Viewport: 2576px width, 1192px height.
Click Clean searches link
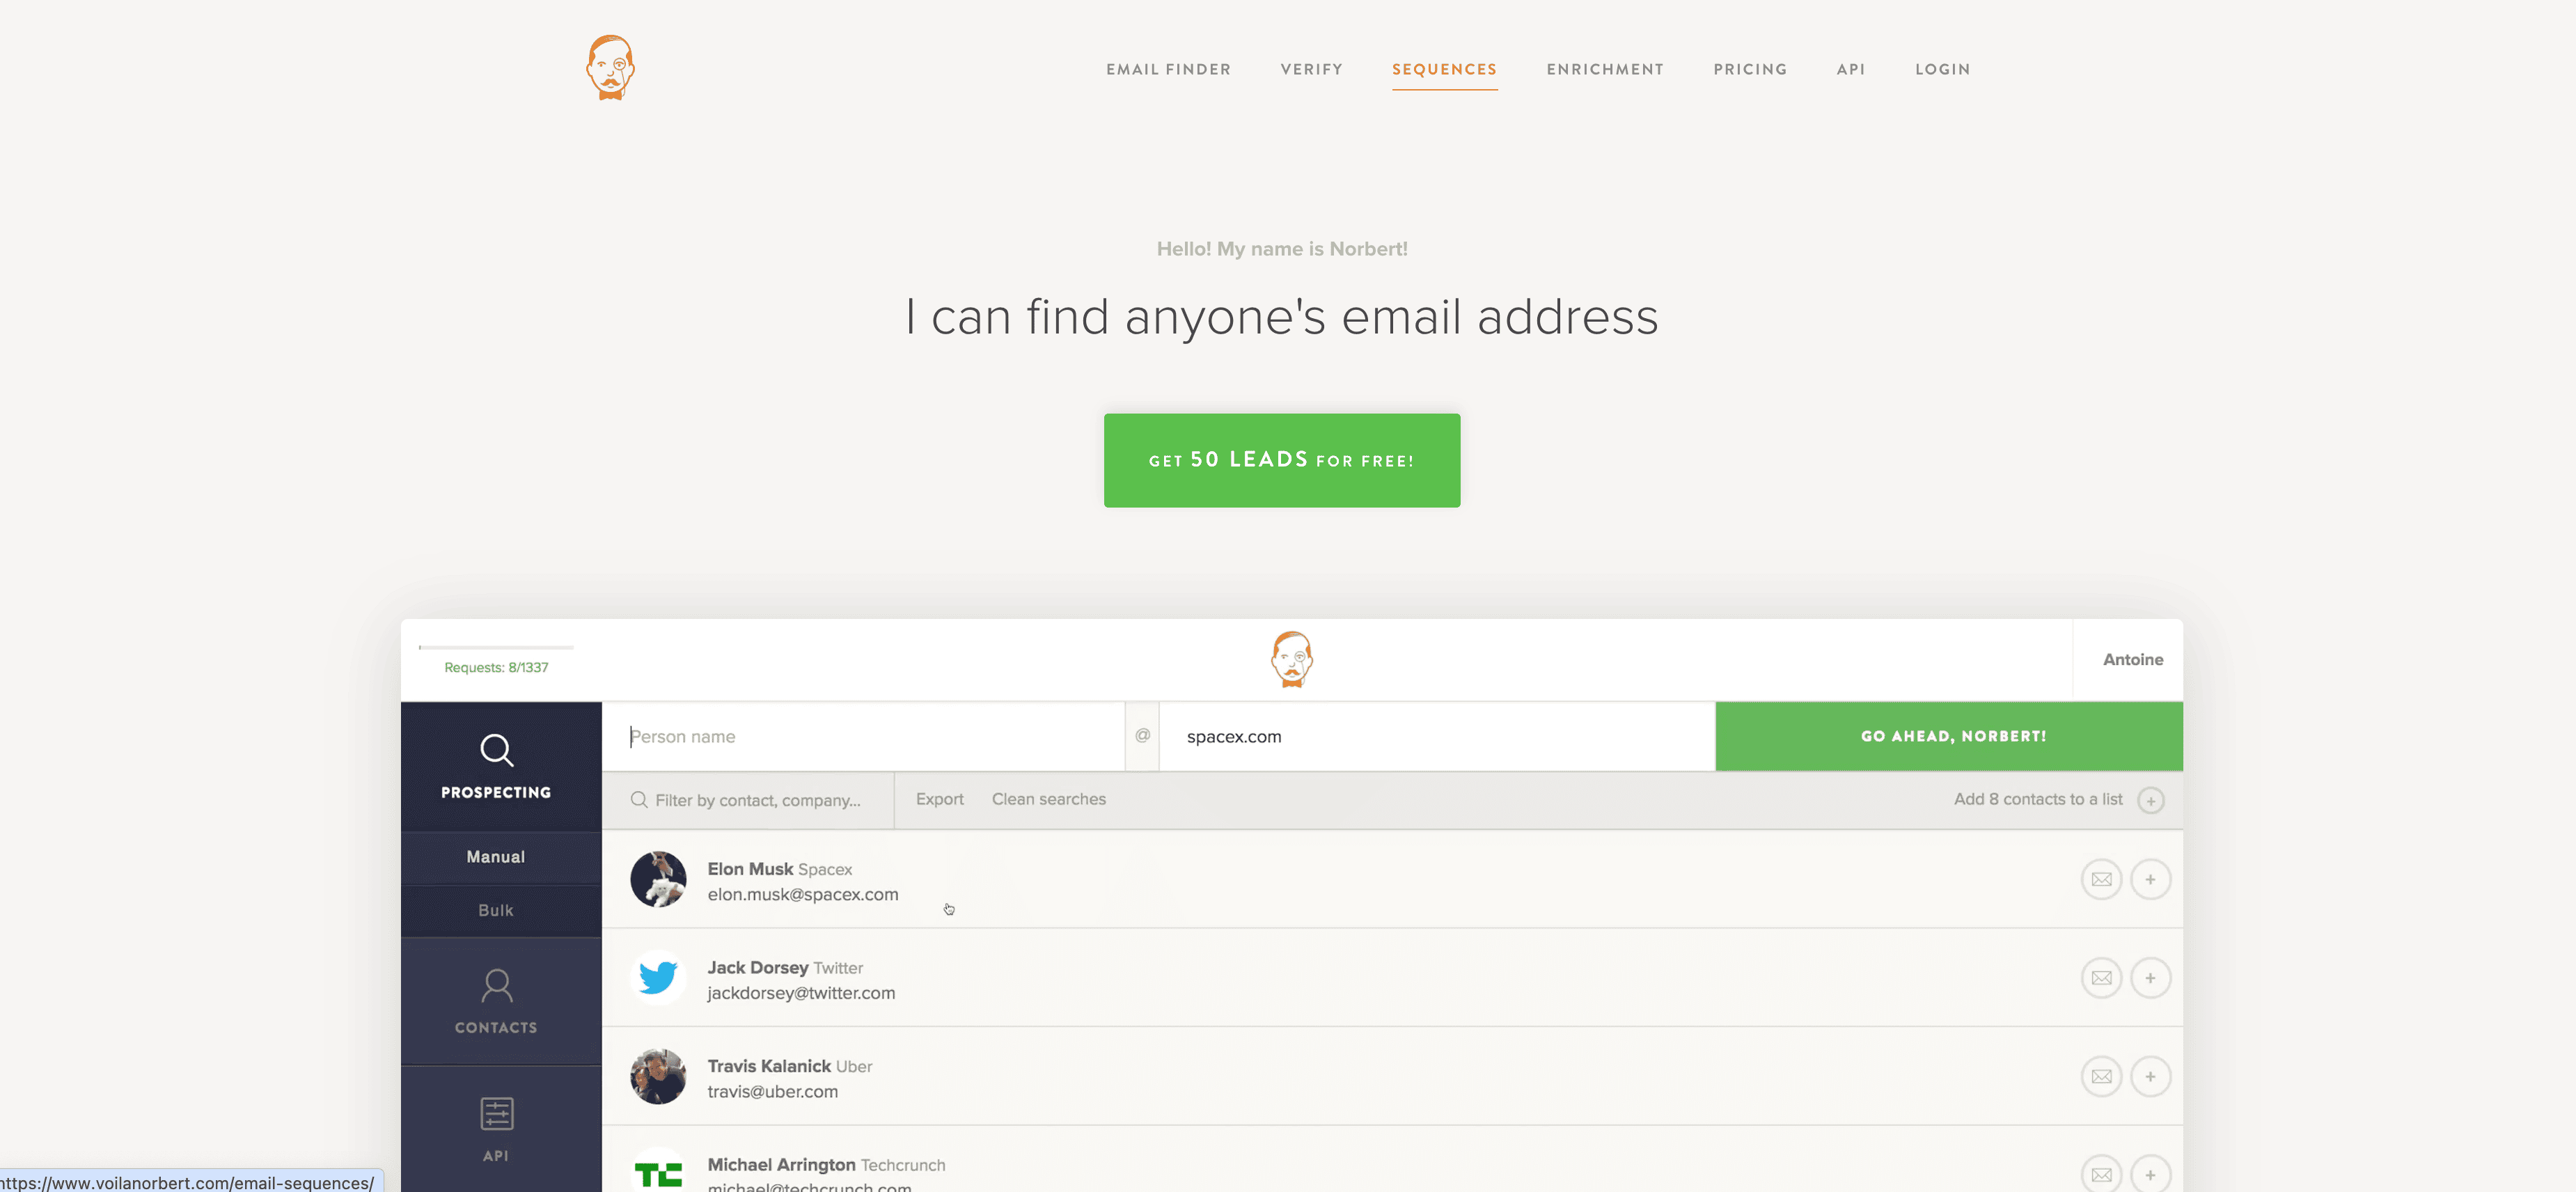(x=1048, y=799)
